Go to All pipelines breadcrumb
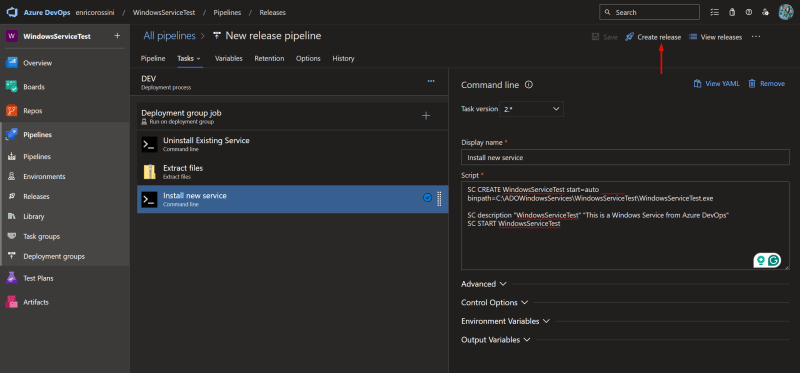Screen dimensions: 800x373 coord(169,36)
